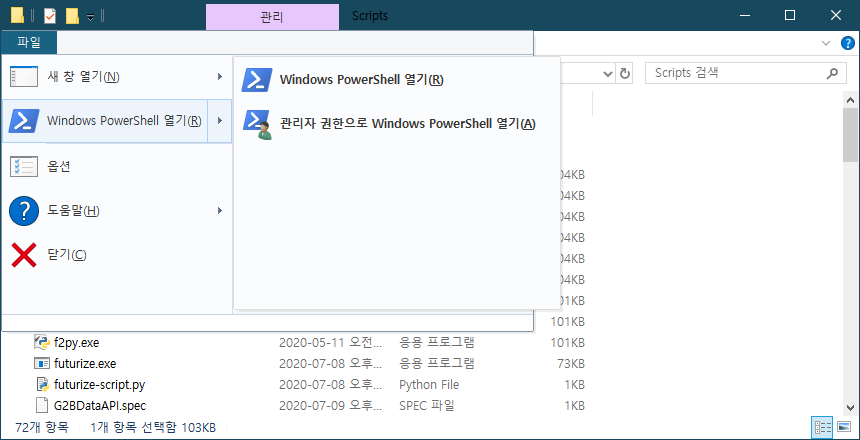Click the f2py.exe file icon

pyautogui.click(x=42, y=342)
